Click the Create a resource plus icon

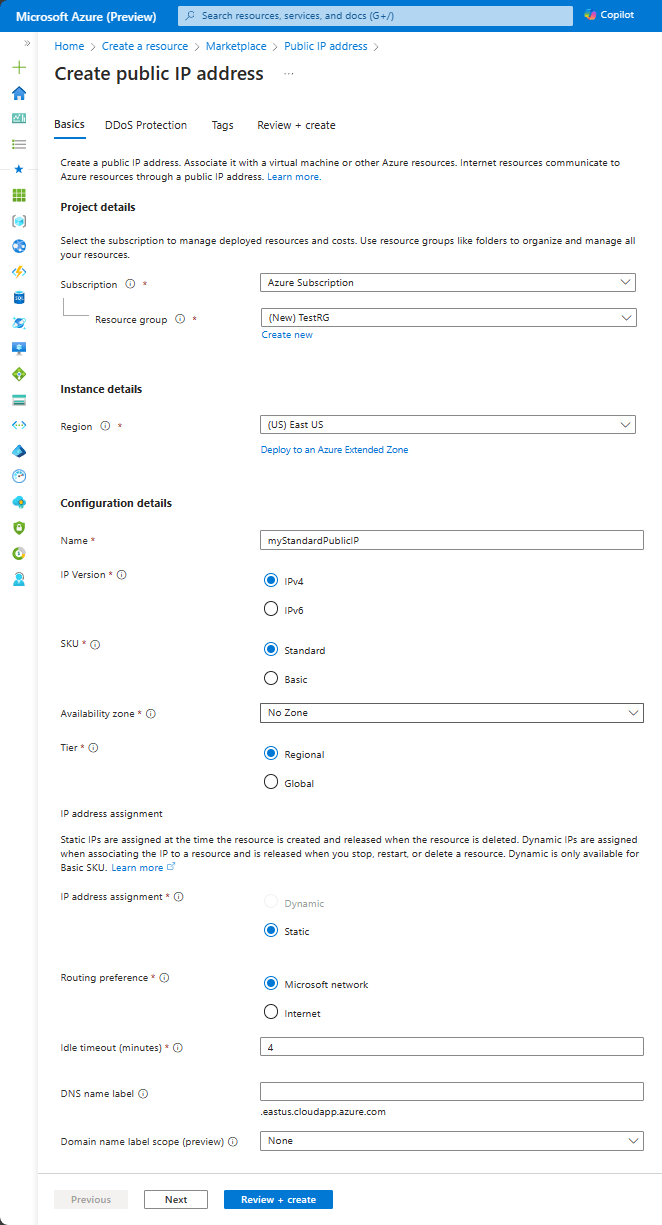(19, 68)
